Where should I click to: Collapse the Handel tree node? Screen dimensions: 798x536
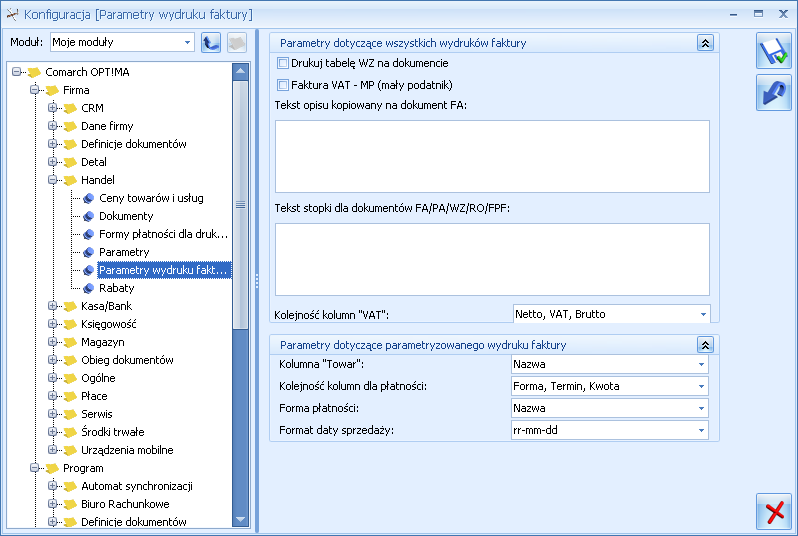(52, 180)
